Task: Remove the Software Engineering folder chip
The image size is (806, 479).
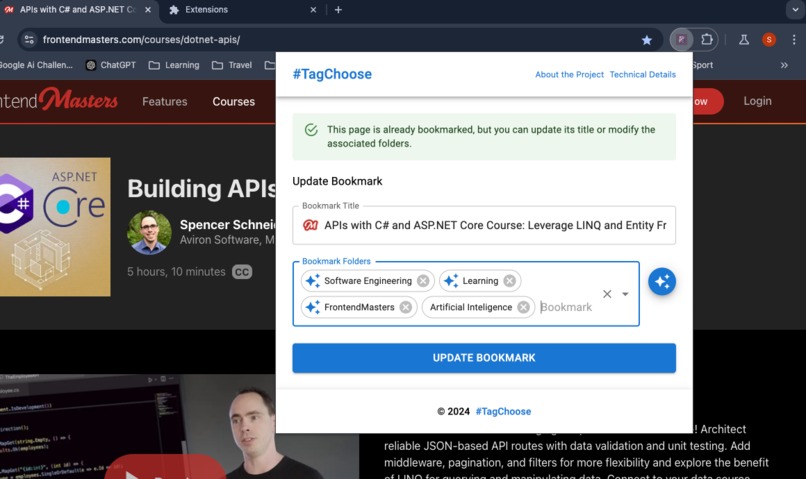Action: pyautogui.click(x=423, y=281)
